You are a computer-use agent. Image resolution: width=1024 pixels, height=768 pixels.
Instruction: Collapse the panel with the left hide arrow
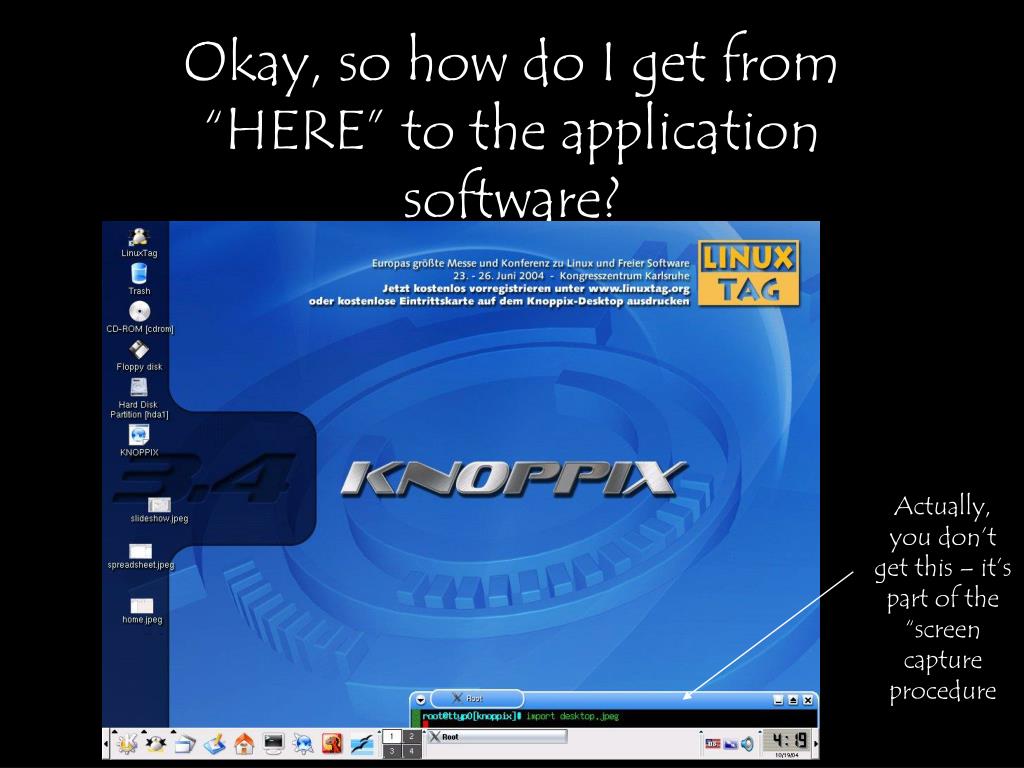coord(106,744)
